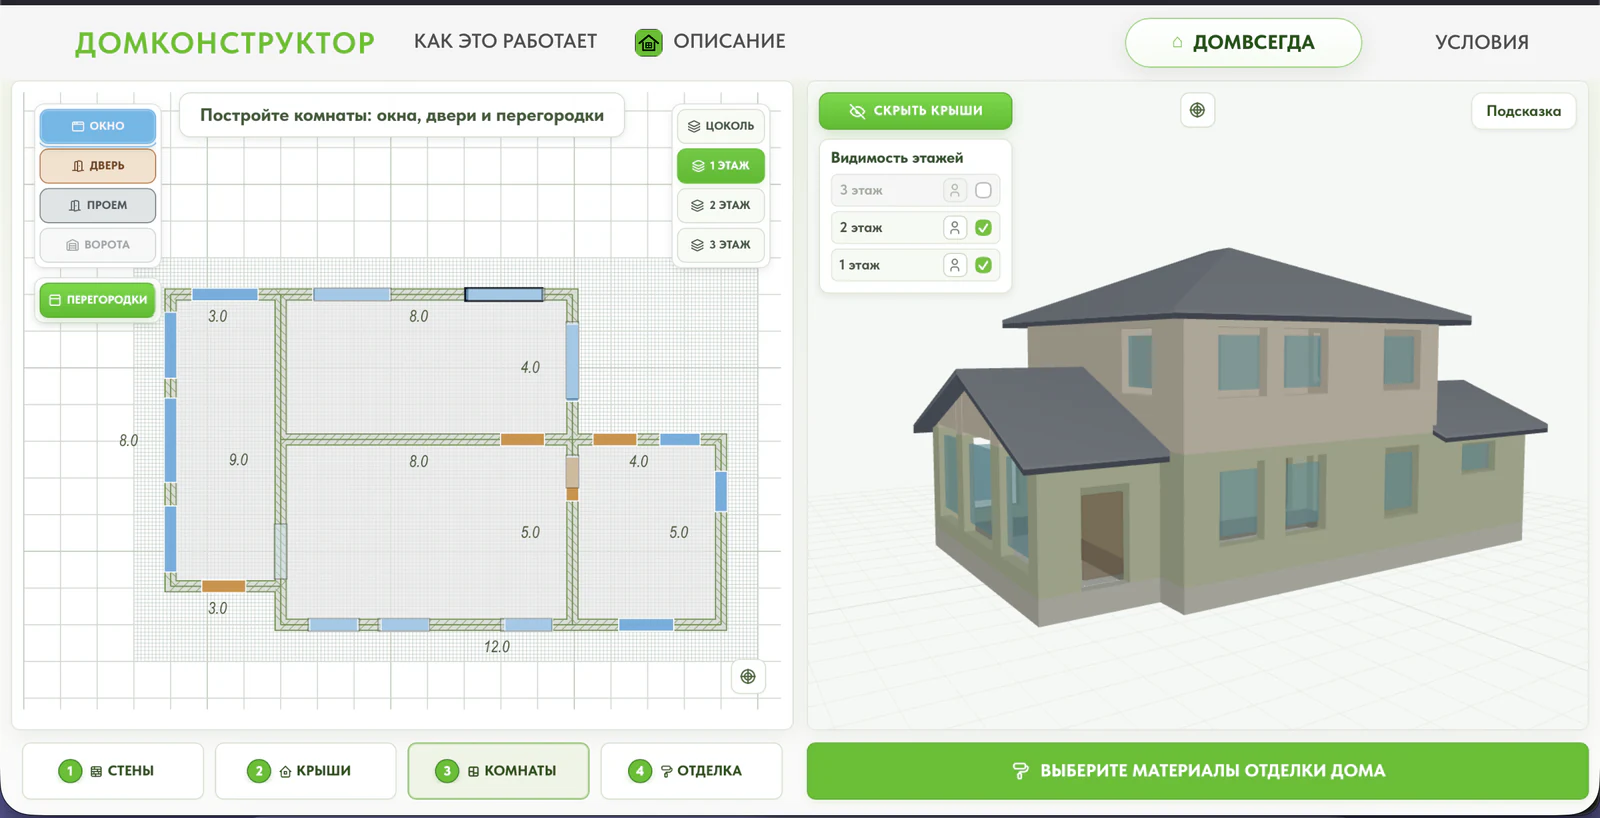Switch to the 3 ЭТАЖ floor

click(721, 245)
